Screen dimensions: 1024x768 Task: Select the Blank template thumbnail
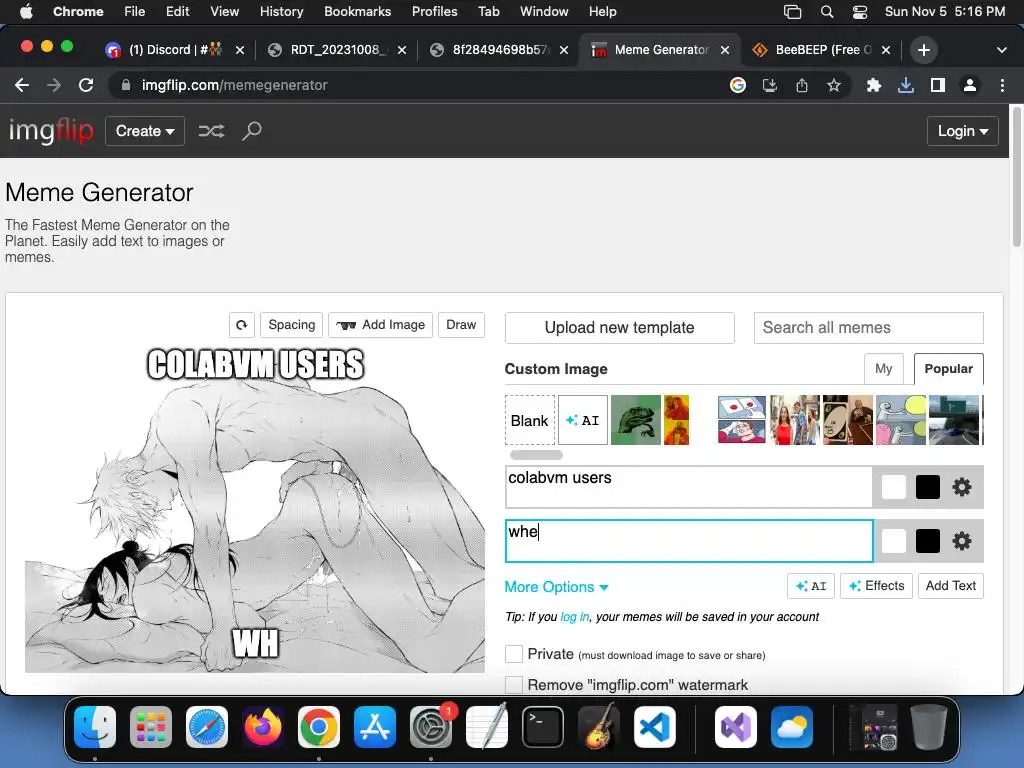tap(530, 421)
